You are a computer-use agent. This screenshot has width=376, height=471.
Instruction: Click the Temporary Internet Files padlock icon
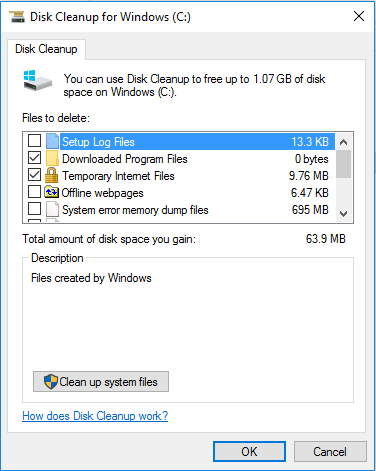point(52,175)
